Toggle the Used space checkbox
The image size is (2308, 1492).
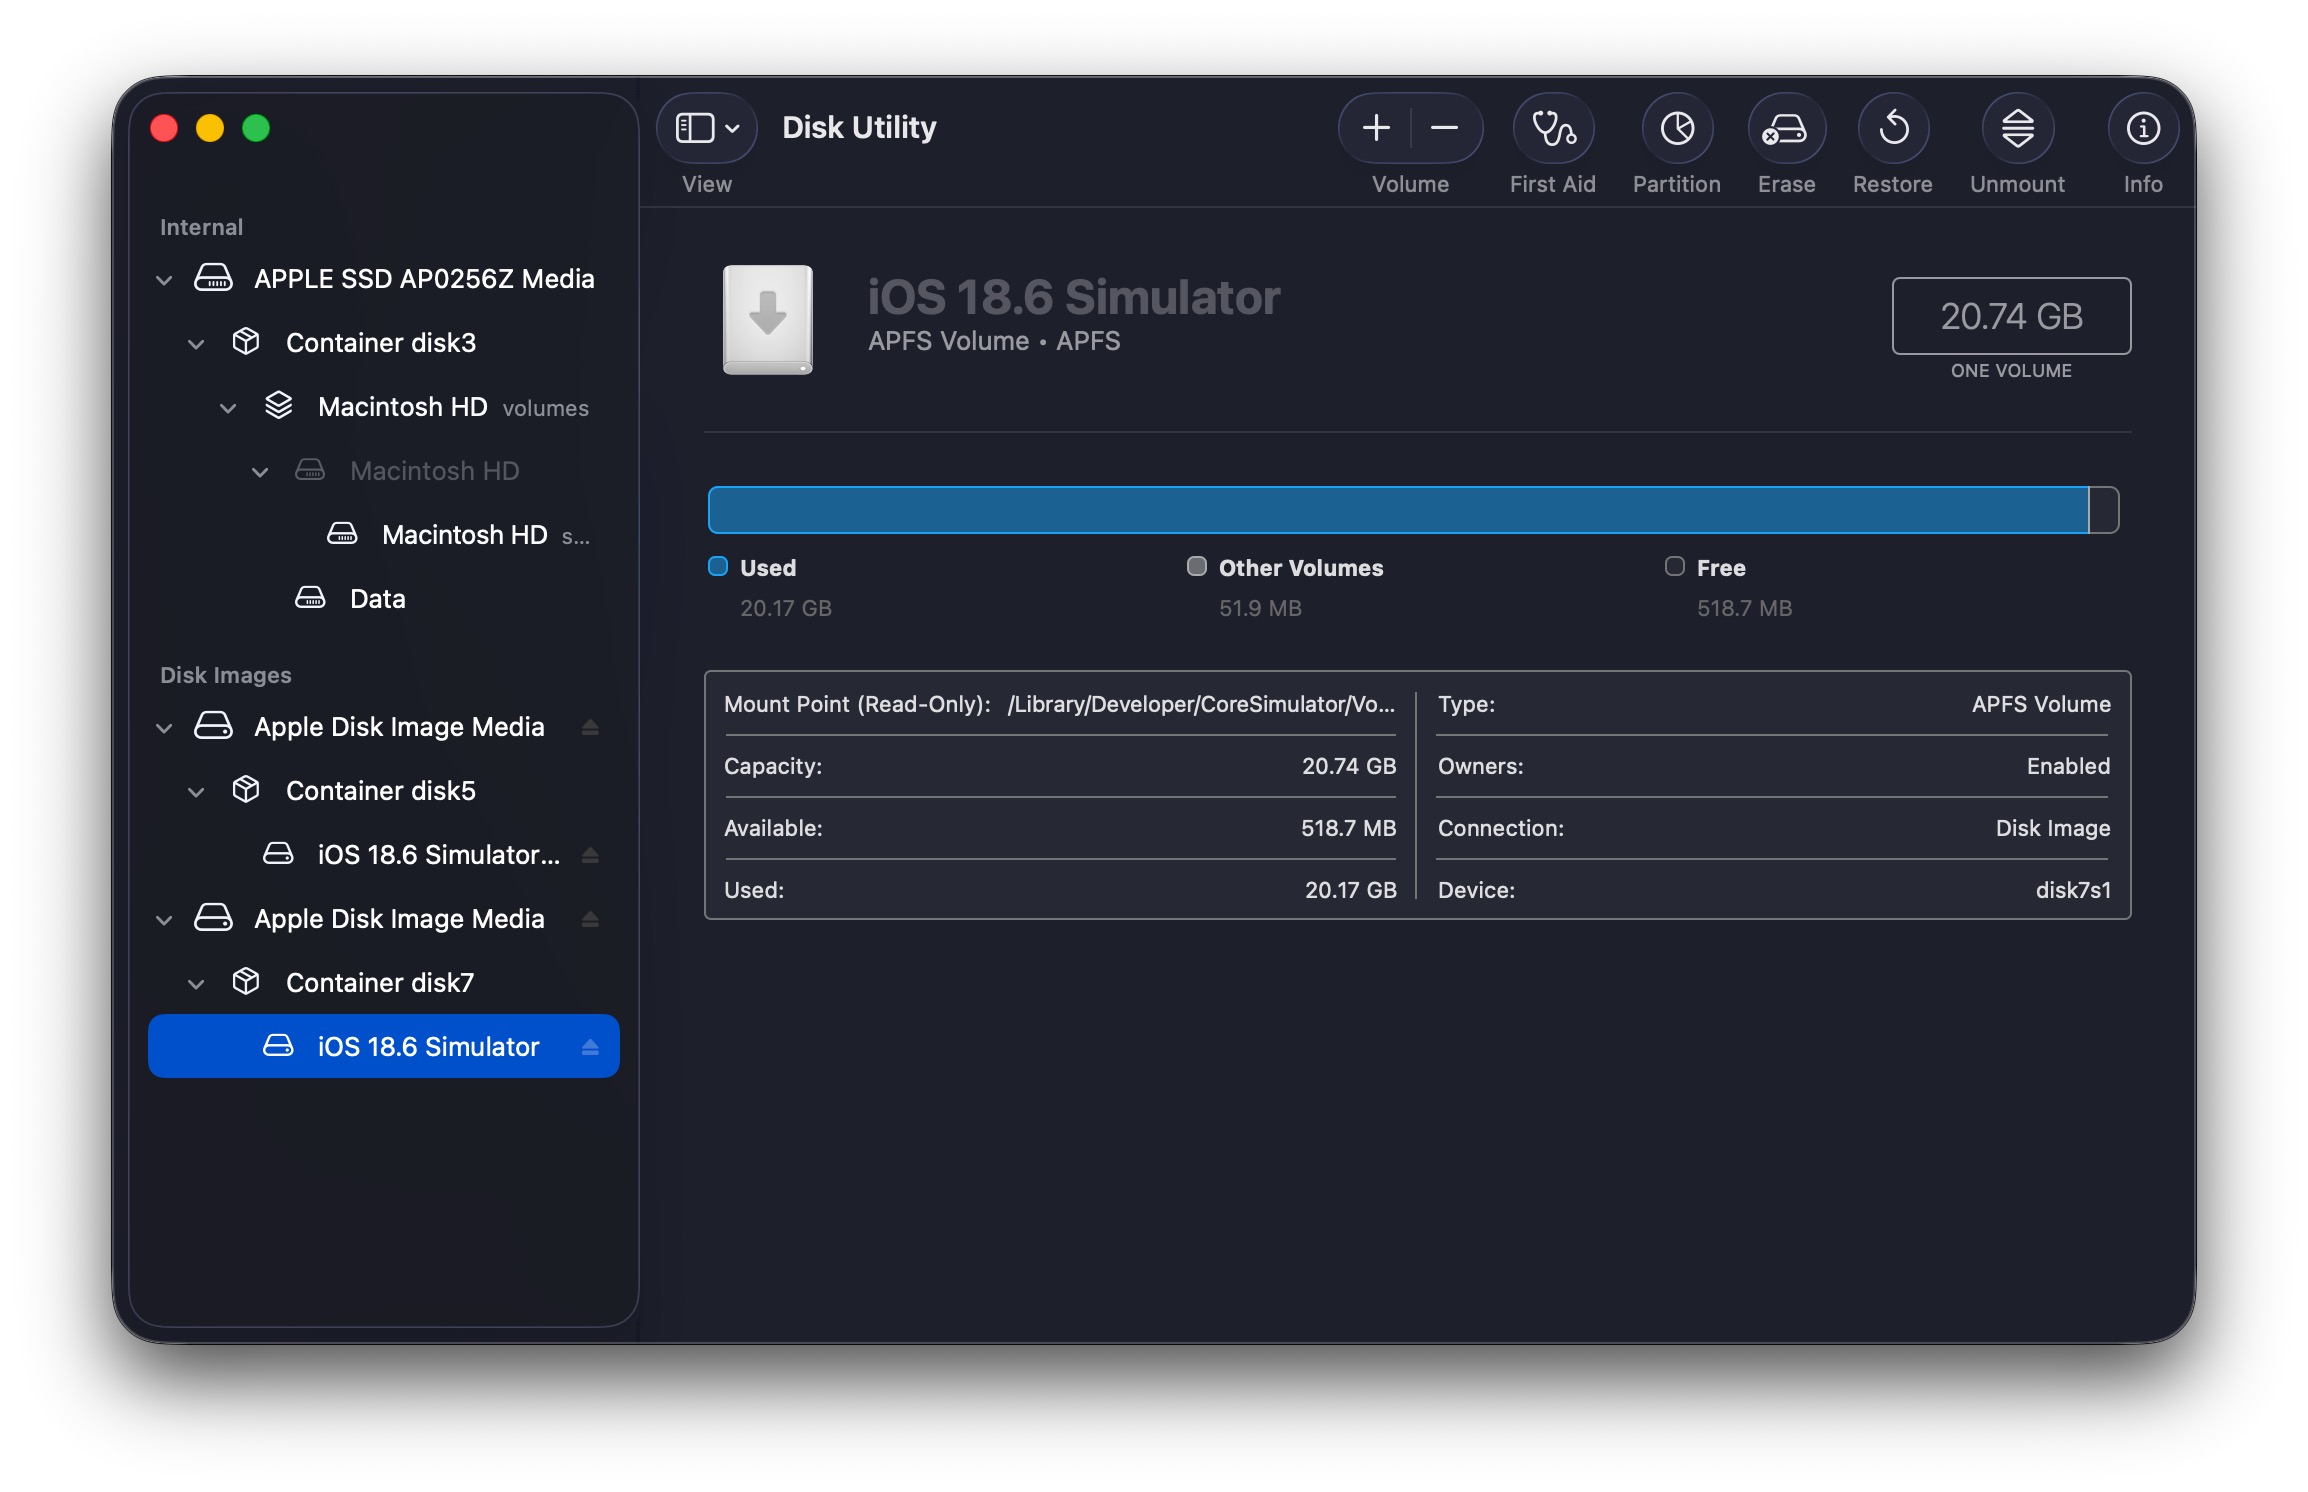717,566
